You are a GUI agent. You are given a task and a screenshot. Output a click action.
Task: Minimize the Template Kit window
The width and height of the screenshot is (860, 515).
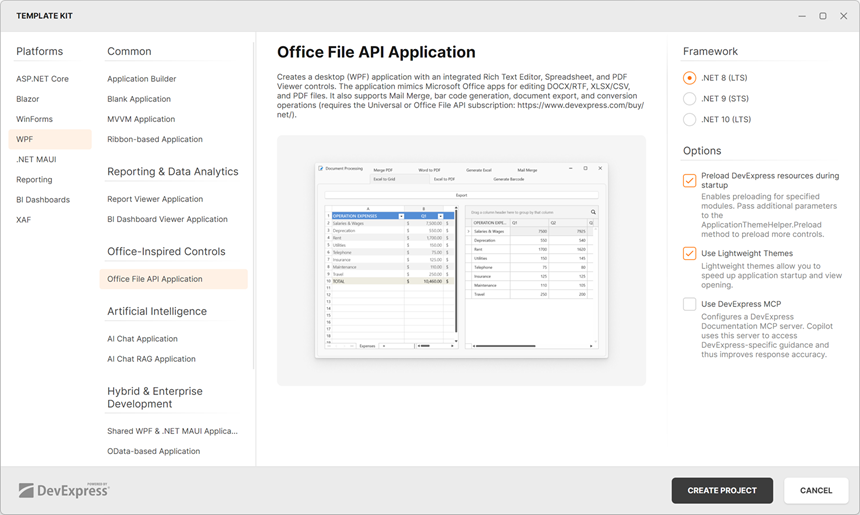click(802, 16)
